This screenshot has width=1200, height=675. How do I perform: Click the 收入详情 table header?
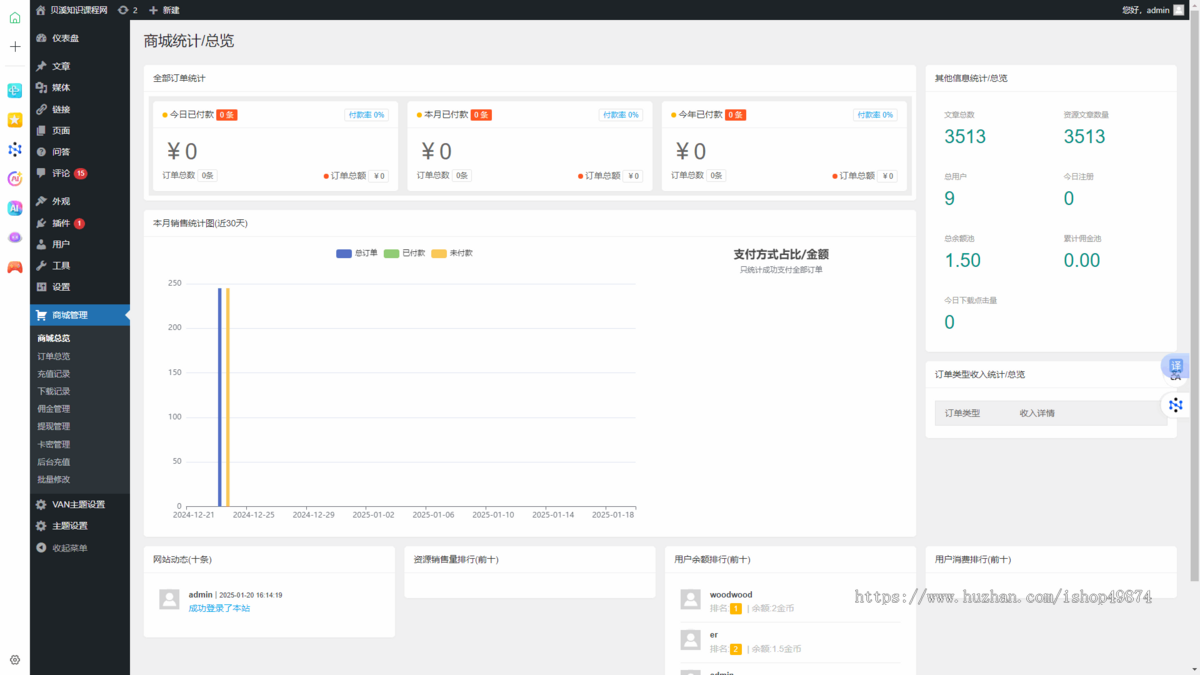click(x=1037, y=413)
